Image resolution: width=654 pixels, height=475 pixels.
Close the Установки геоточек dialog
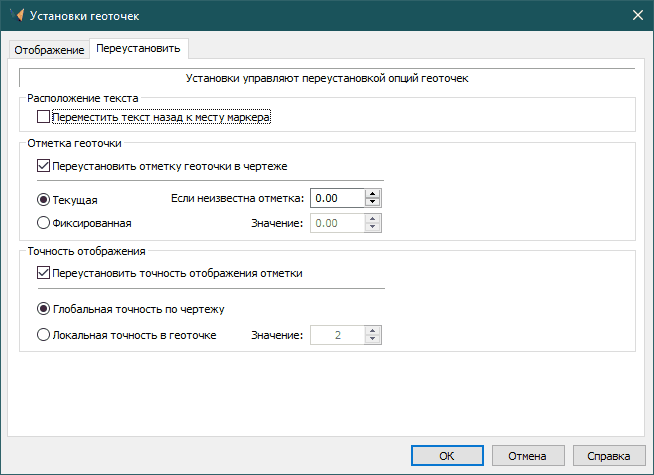[636, 15]
